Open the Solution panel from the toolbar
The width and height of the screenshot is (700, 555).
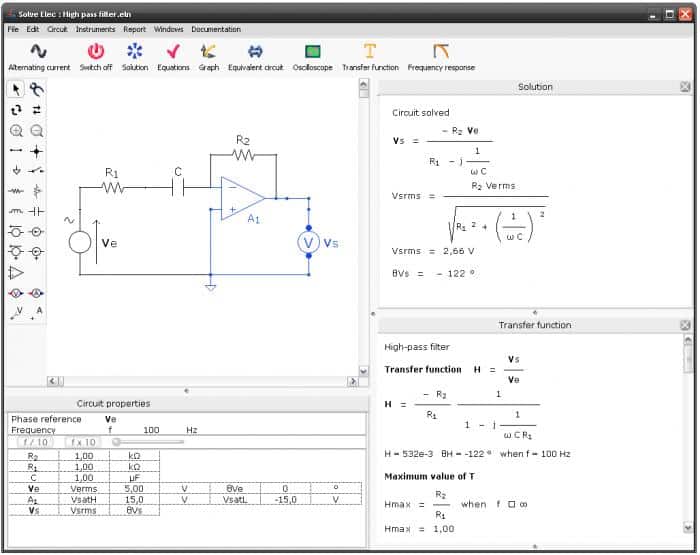tap(135, 52)
